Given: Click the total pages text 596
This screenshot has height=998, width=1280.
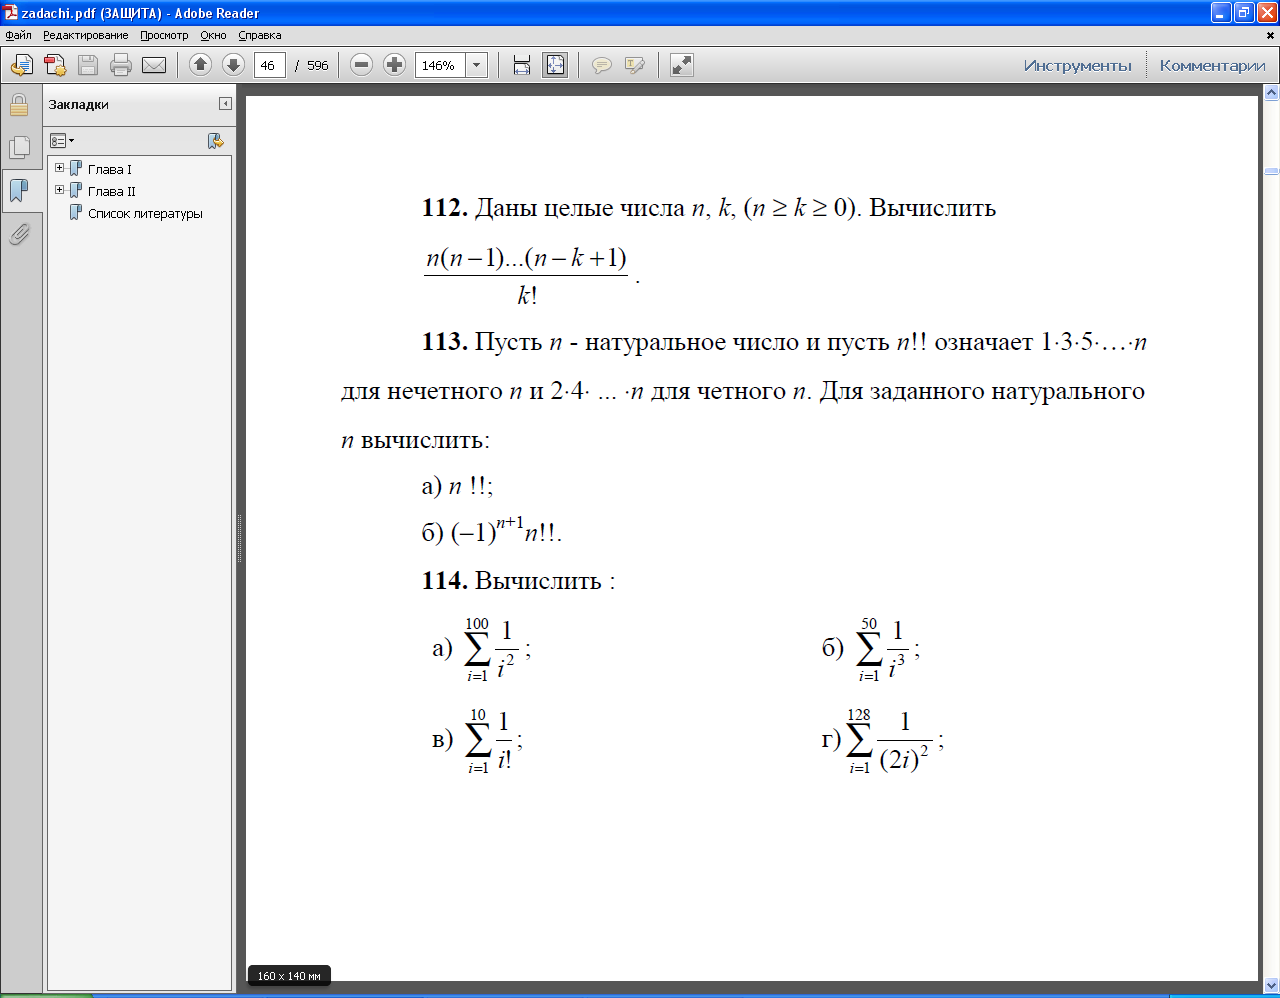Looking at the screenshot, I should tap(318, 65).
